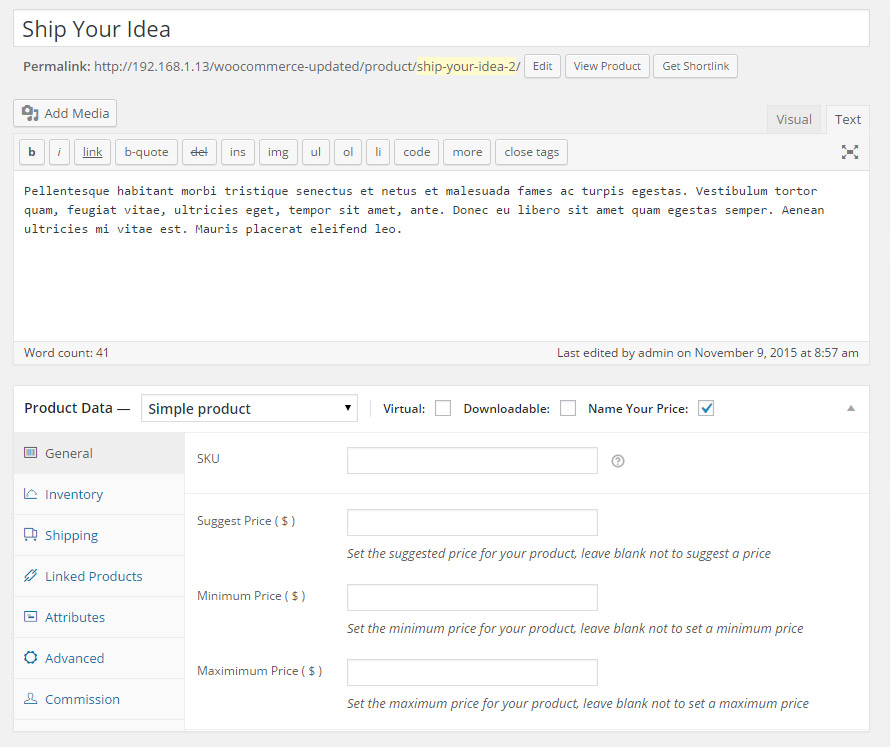This screenshot has height=747, width=890.
Task: Click the Get Shortlink button
Action: pyautogui.click(x=695, y=66)
